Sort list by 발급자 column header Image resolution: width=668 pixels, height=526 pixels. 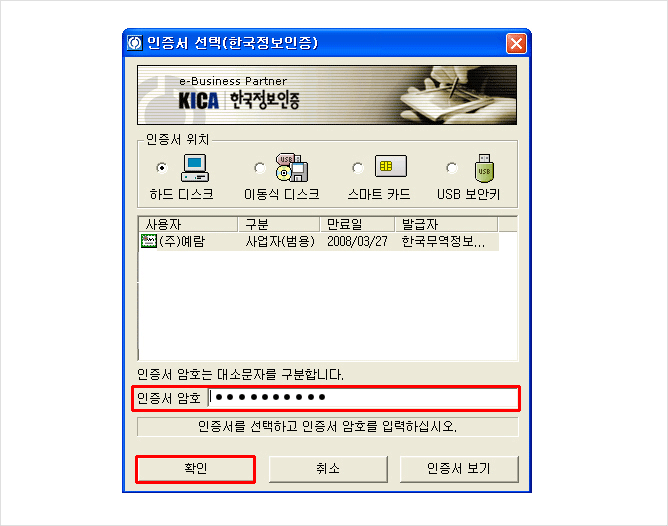coord(446,224)
